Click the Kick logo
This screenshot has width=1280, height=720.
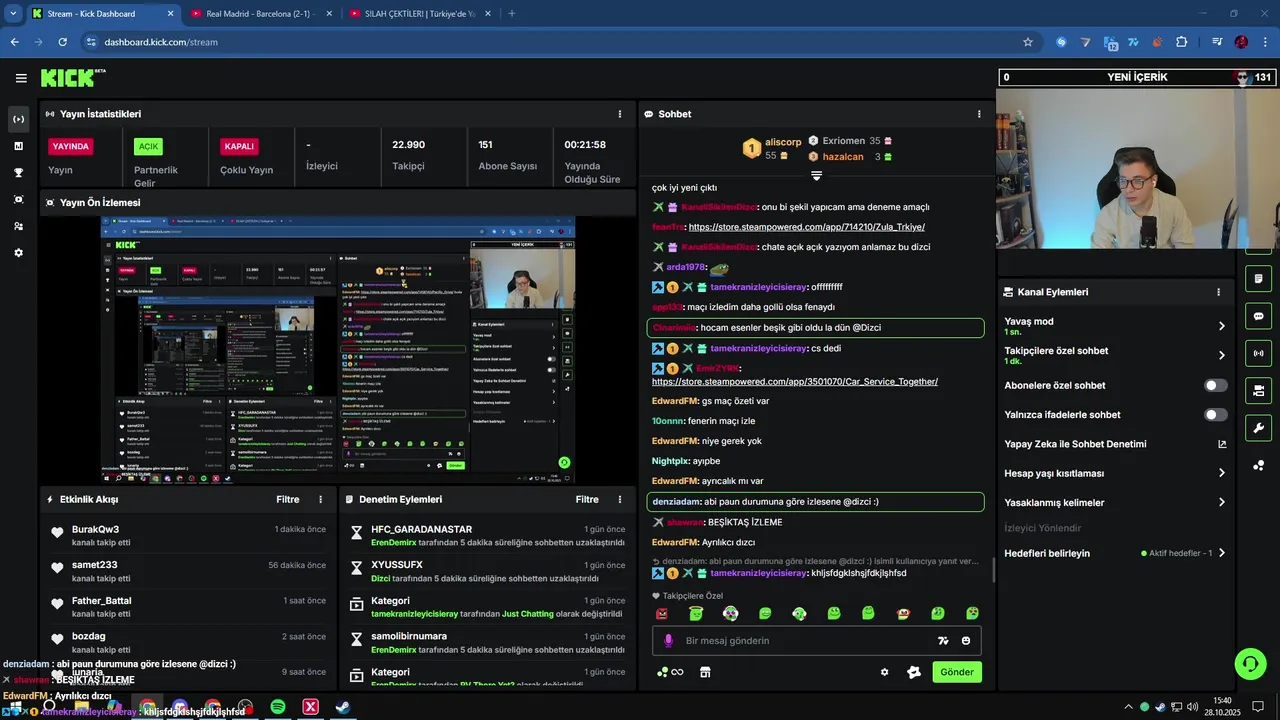(69, 77)
